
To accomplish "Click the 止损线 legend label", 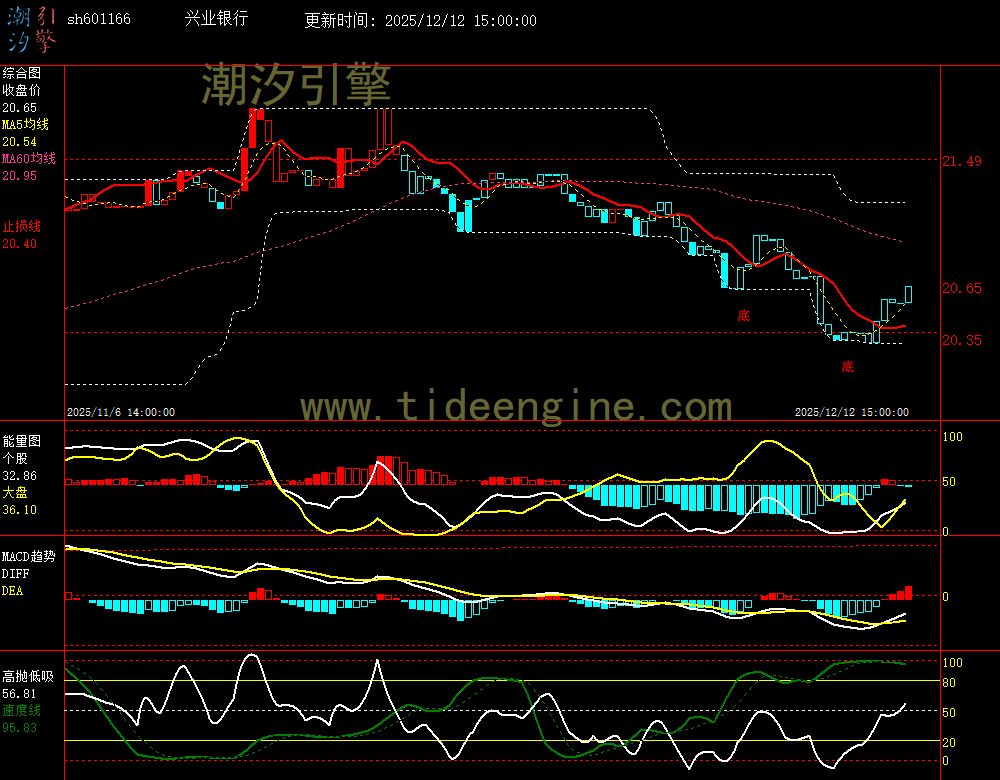I will 22,226.
